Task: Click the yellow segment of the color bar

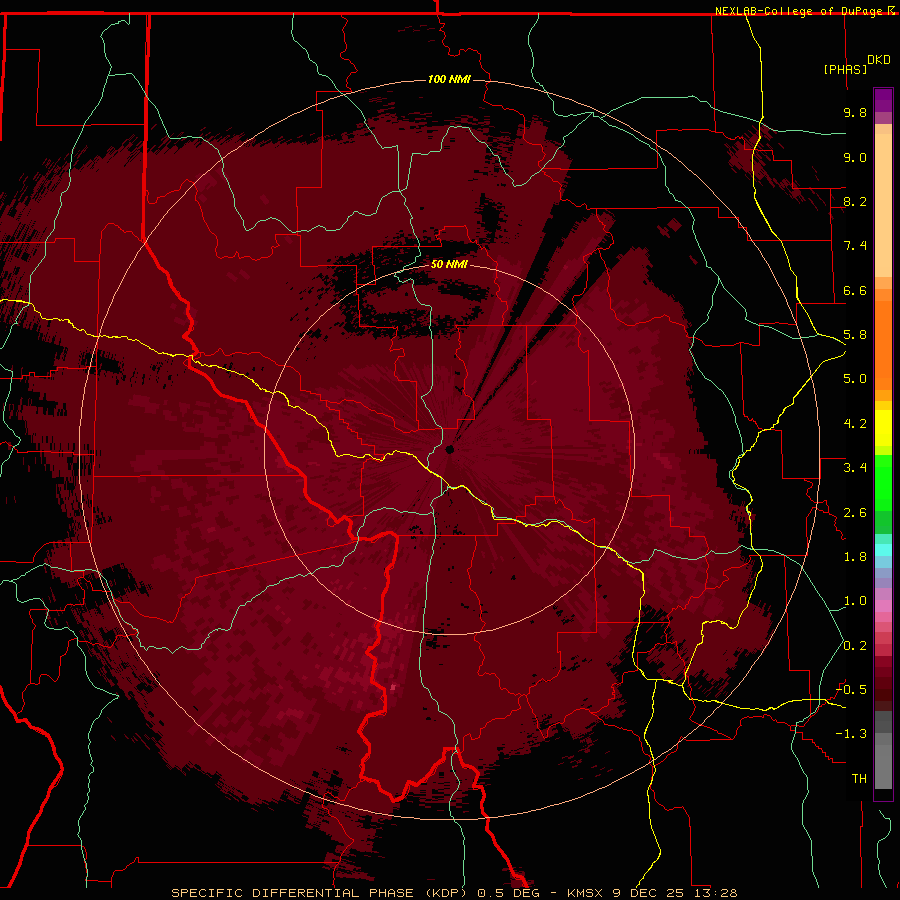Action: tap(883, 428)
